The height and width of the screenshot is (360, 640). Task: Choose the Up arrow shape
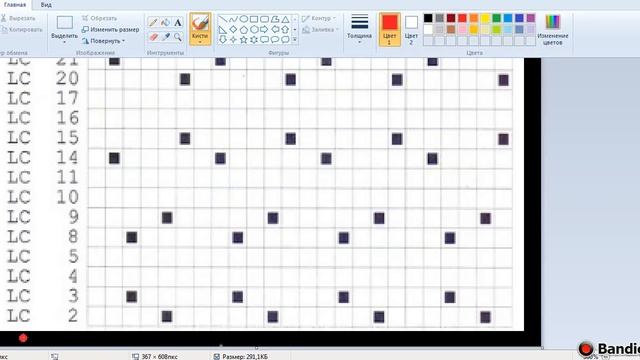[x=285, y=29]
